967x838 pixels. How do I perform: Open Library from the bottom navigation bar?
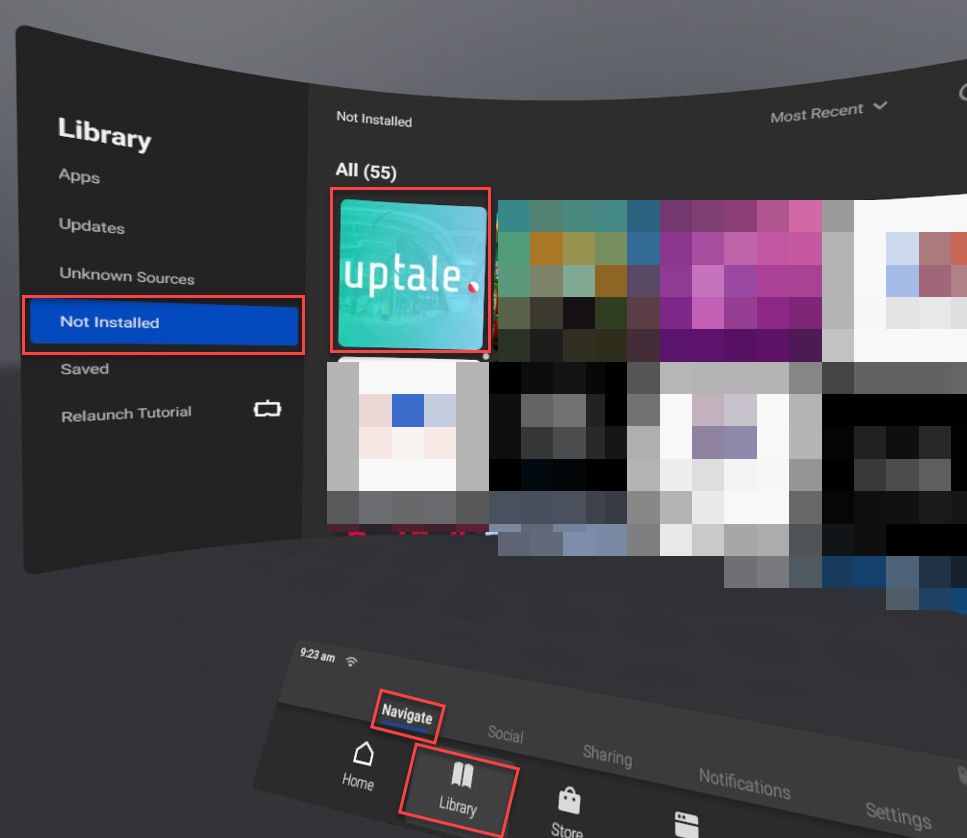point(459,790)
